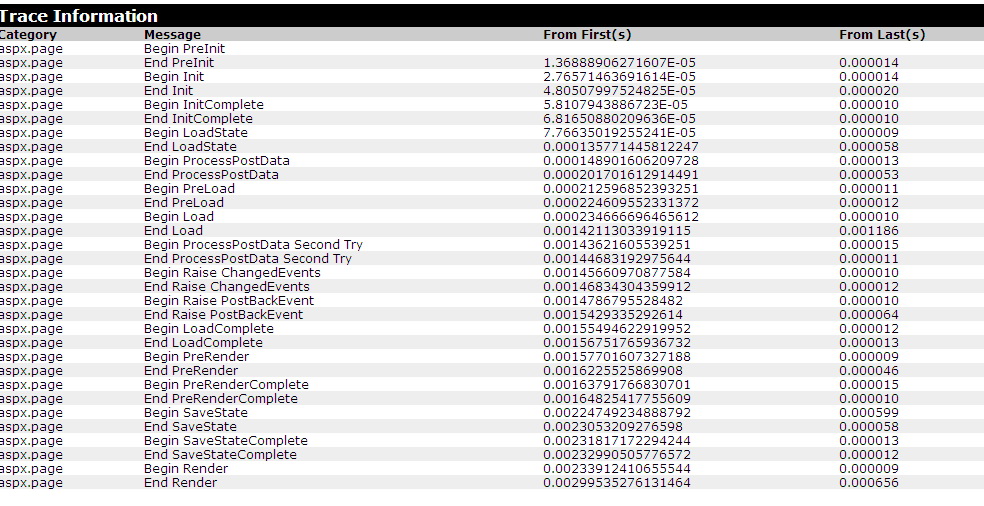
Task: Select the 'Begin LoadState' message
Action: tap(196, 132)
